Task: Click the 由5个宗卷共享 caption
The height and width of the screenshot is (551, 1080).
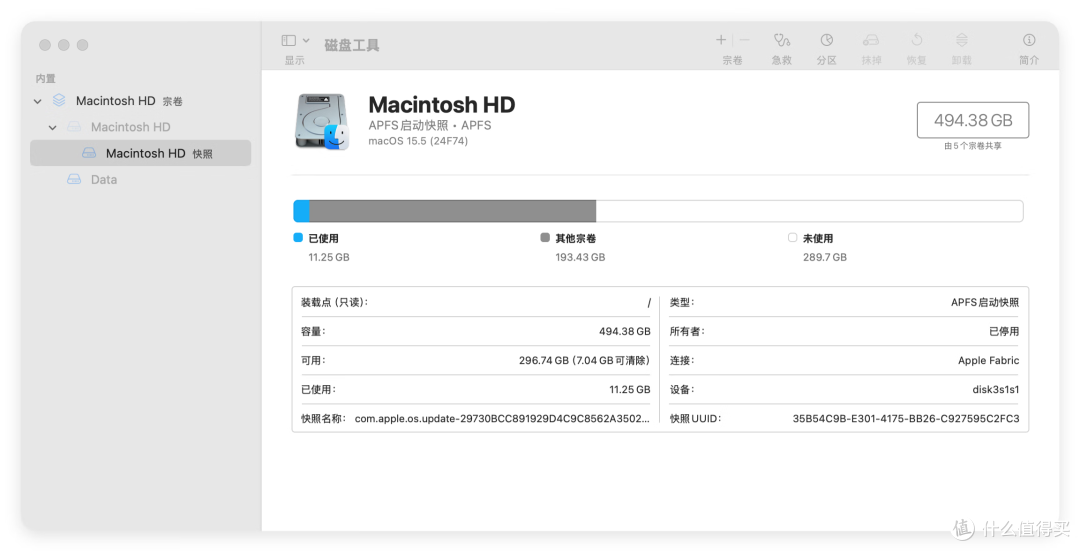Action: [x=973, y=146]
